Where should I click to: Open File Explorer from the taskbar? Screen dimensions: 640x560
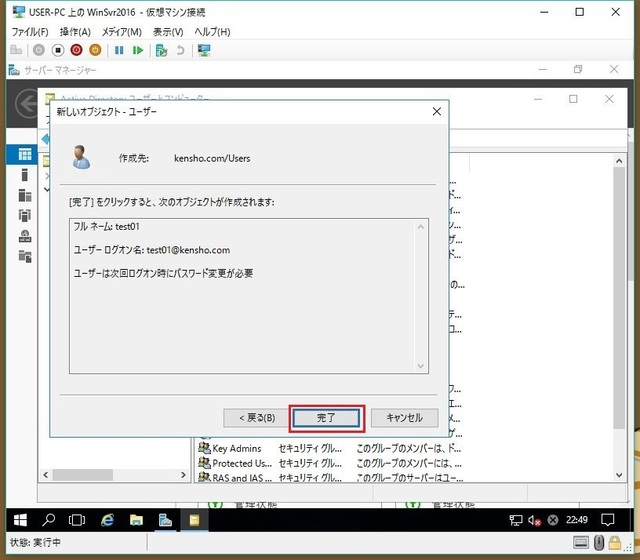coord(136,520)
